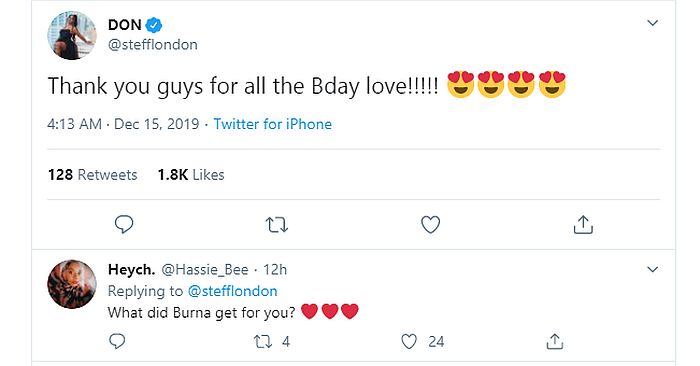
Task: Expand options chevron on Heych's reply
Action: click(653, 270)
